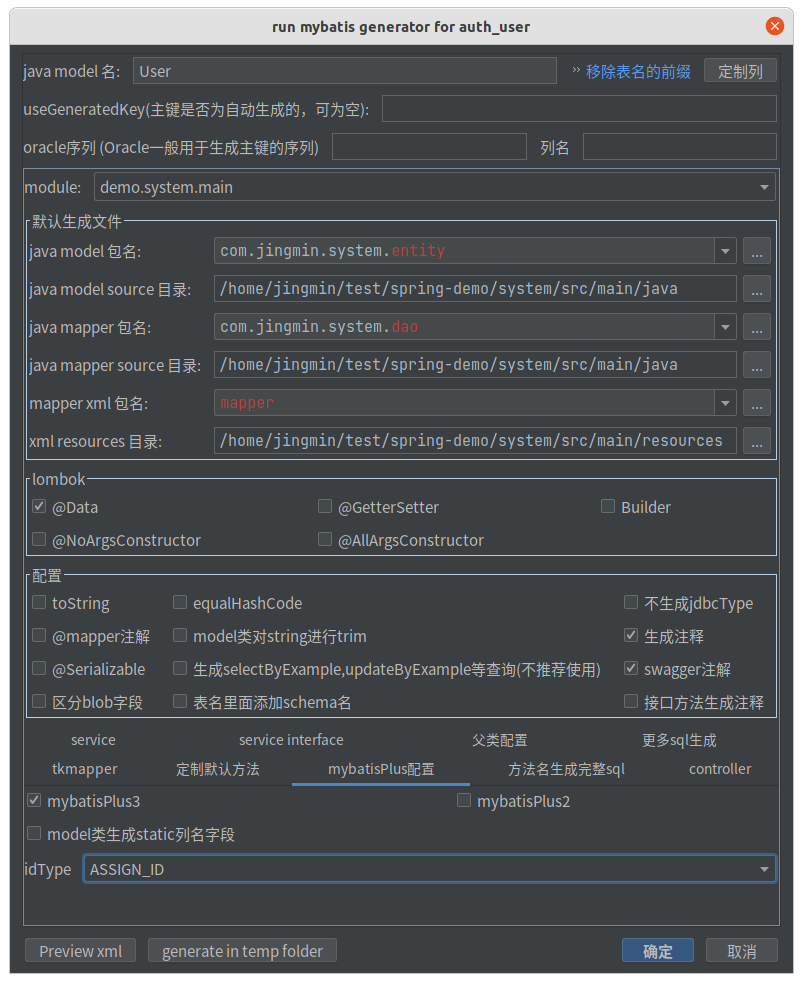The height and width of the screenshot is (983, 803).
Task: Switch to the tkmapper tab
Action: [x=85, y=769]
